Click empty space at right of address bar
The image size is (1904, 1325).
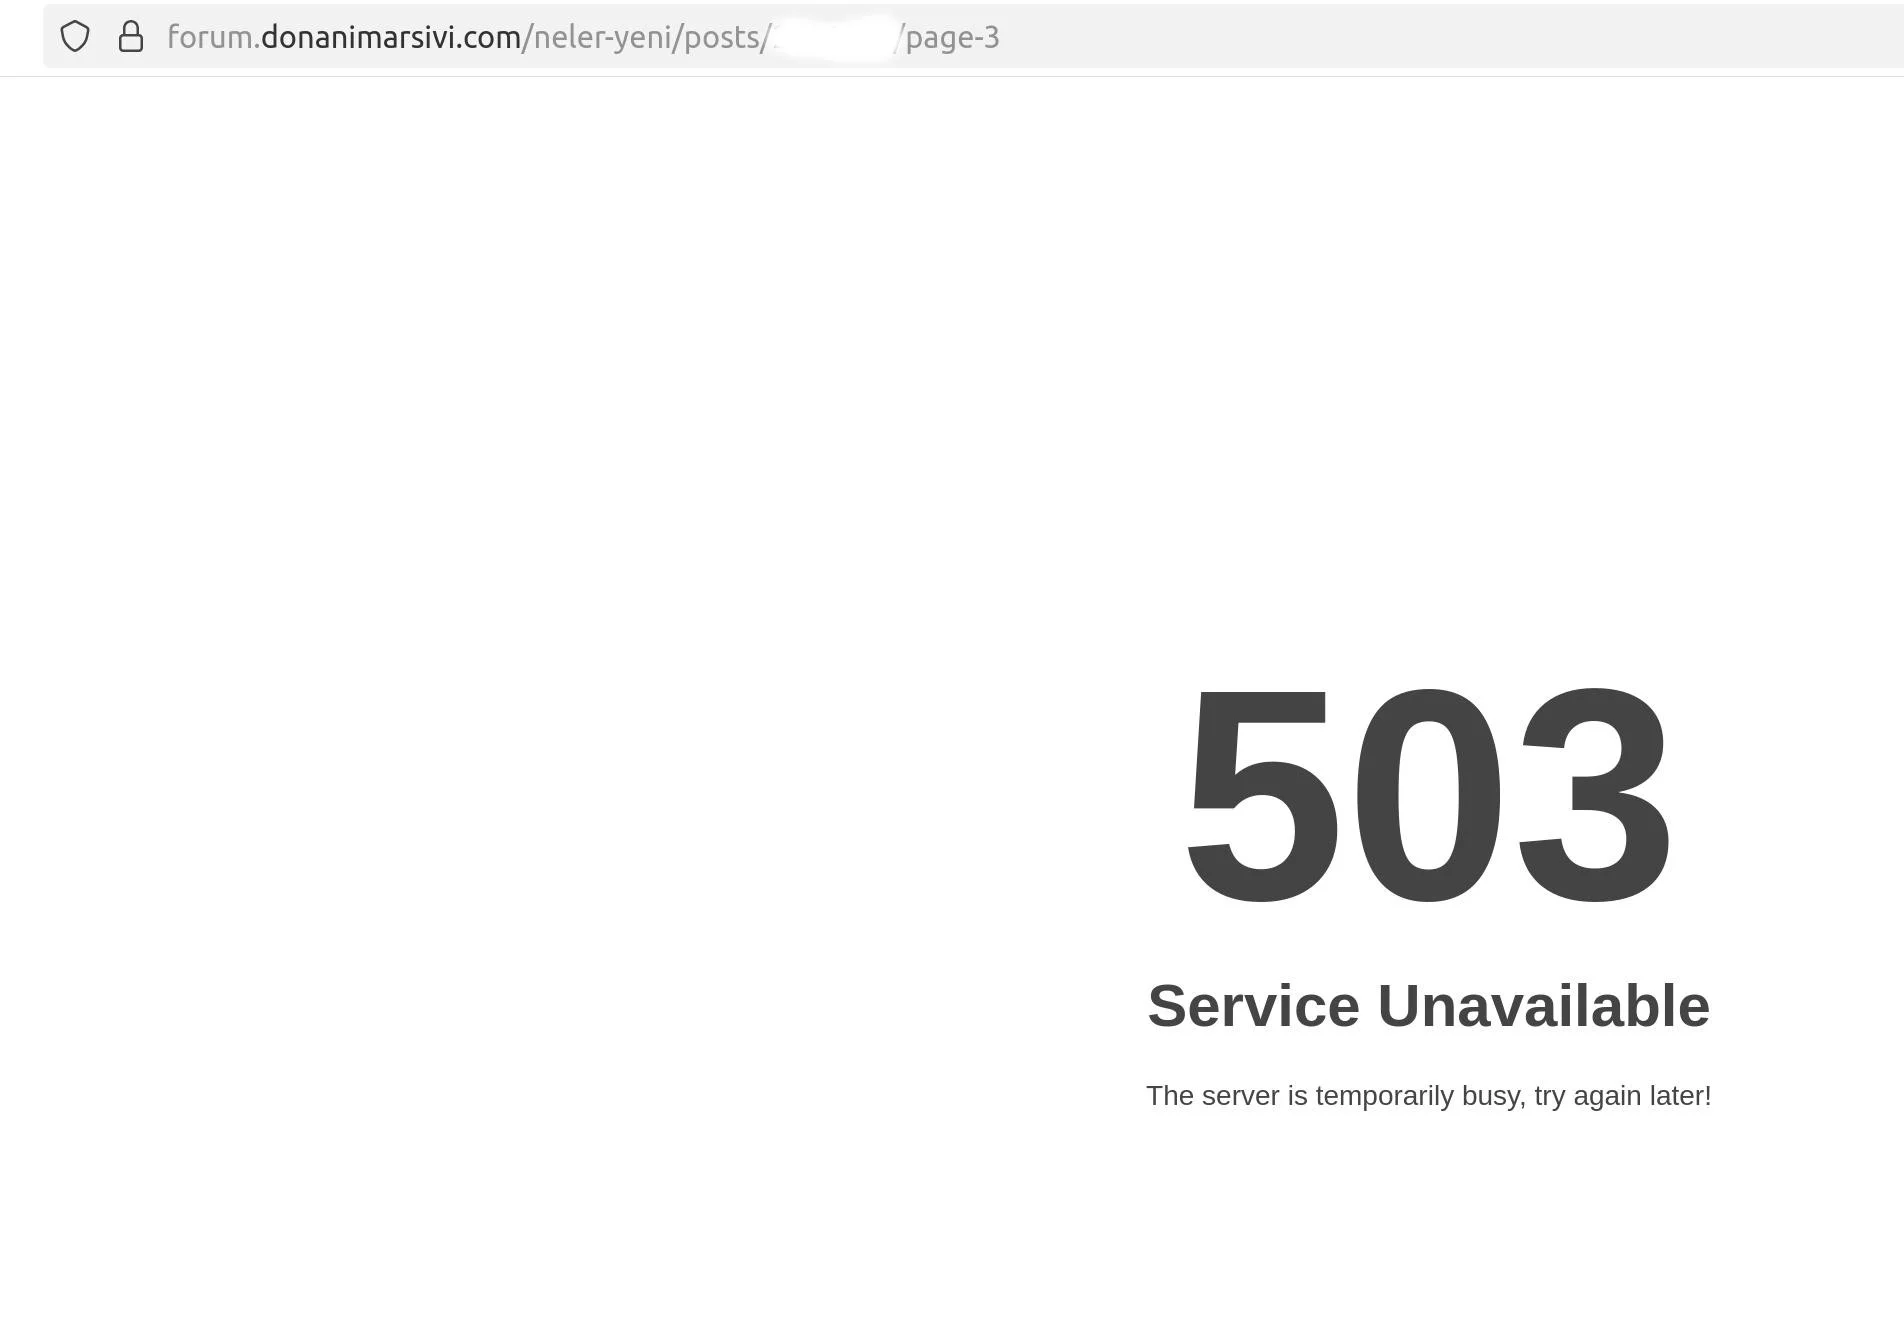point(1450,36)
